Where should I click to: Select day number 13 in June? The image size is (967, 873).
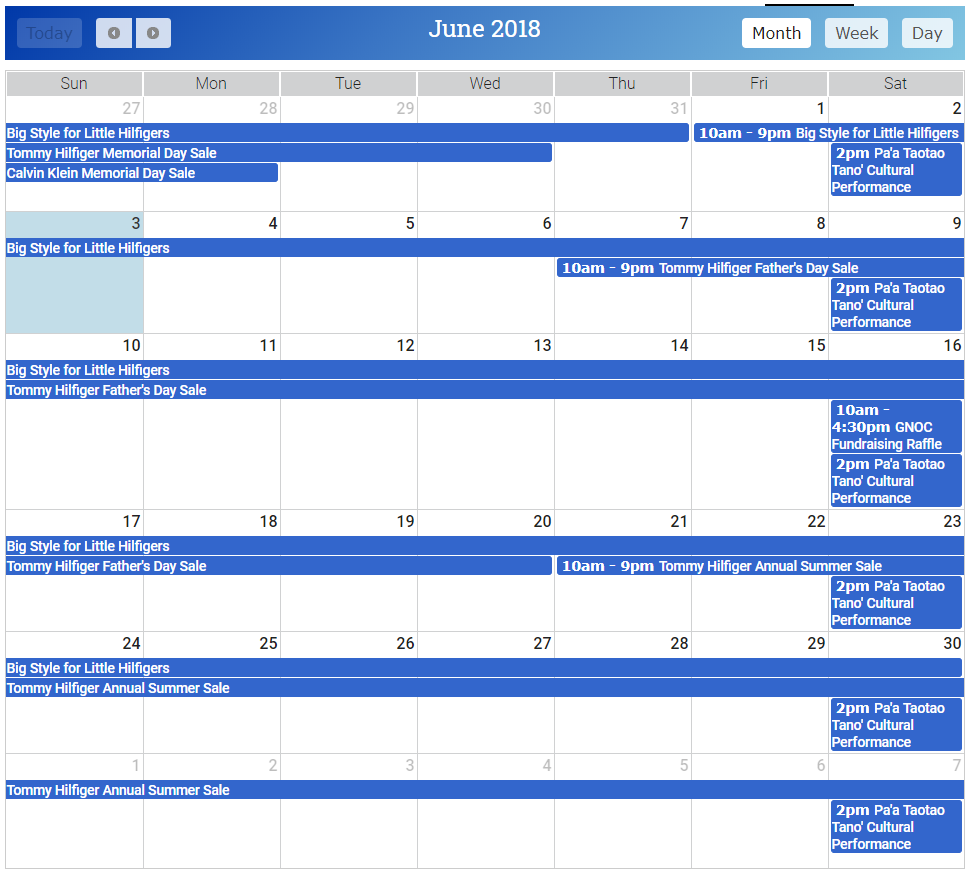[542, 345]
